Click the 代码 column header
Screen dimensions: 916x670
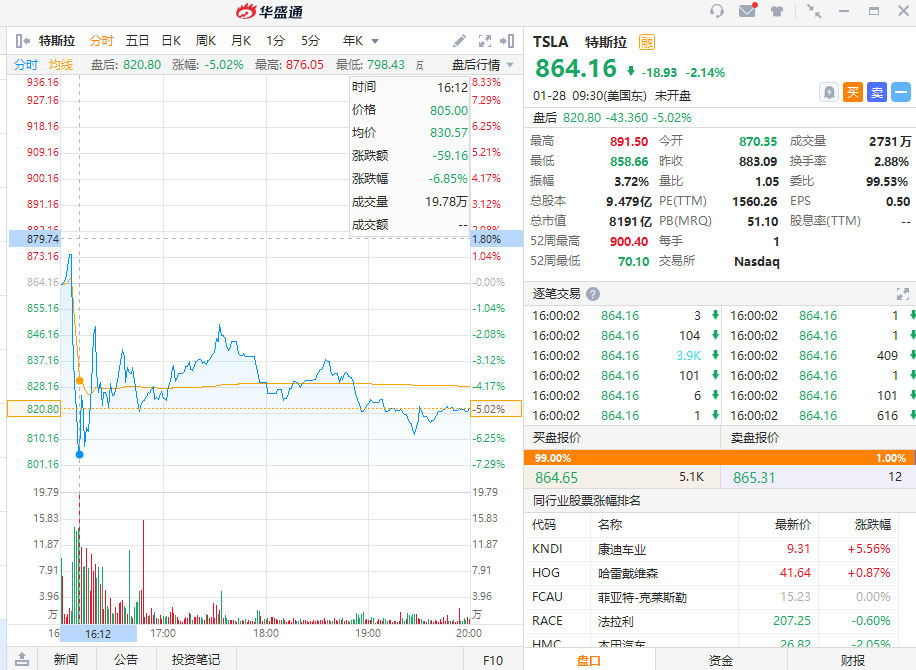coord(544,525)
